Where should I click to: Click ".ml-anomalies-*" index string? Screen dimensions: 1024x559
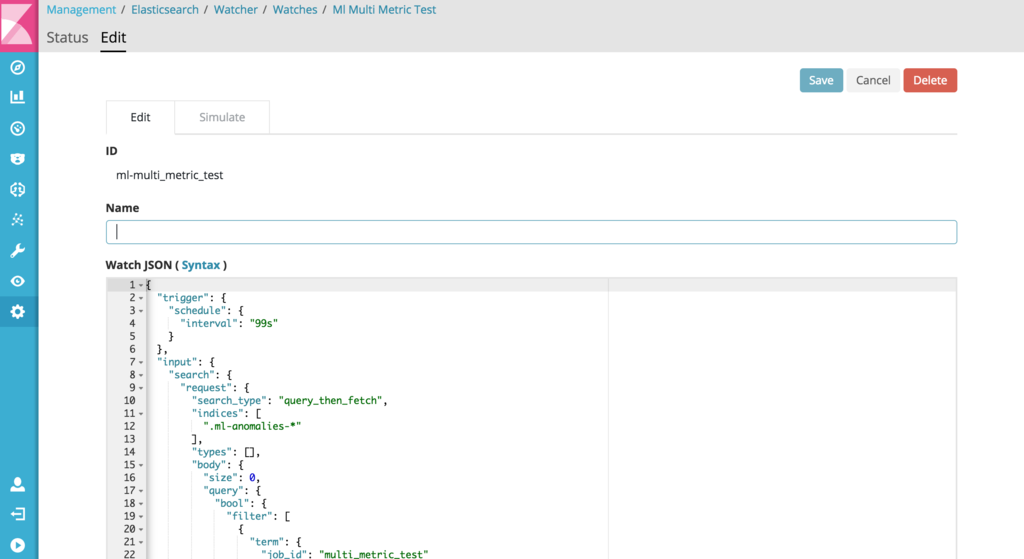252,426
